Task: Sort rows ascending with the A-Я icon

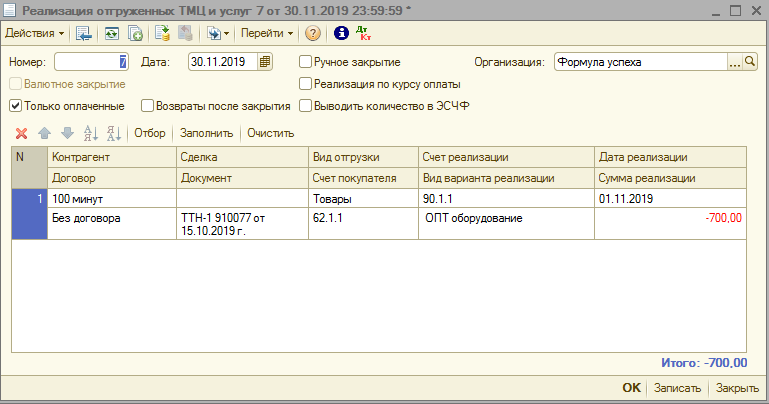Action: point(91,133)
